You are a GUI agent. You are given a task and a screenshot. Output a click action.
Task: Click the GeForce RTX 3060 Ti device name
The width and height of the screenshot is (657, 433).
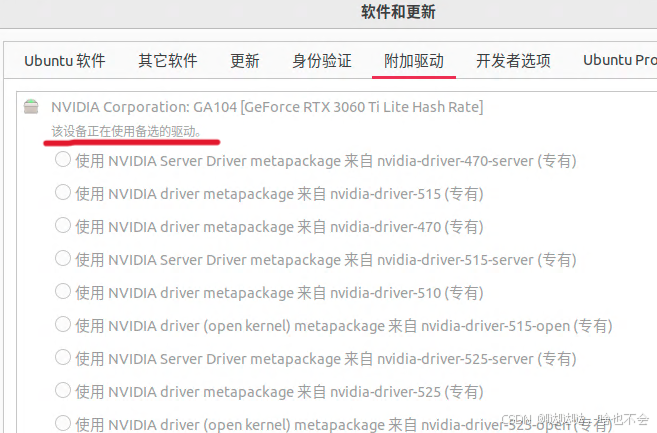[267, 107]
